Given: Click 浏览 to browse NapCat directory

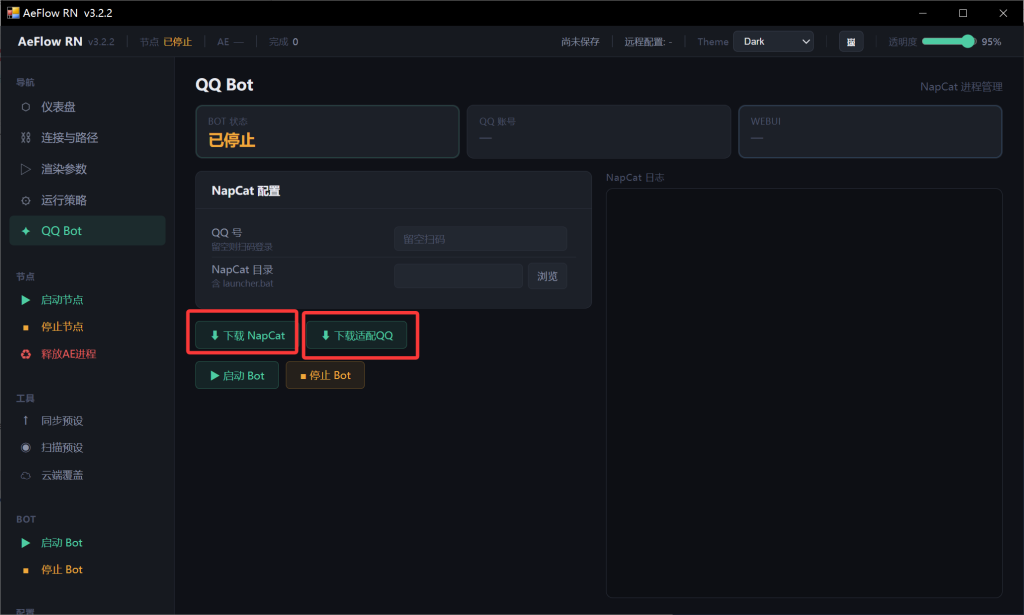Looking at the screenshot, I should (547, 276).
